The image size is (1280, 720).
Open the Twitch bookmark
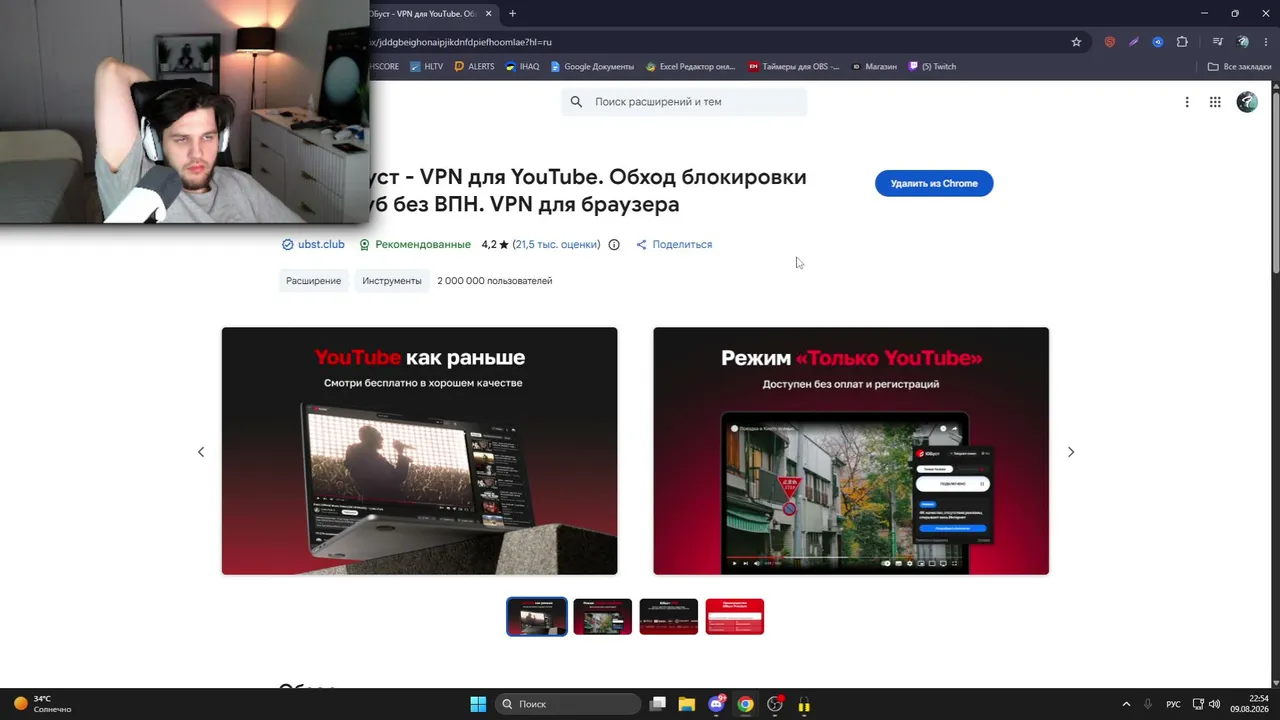[932, 67]
